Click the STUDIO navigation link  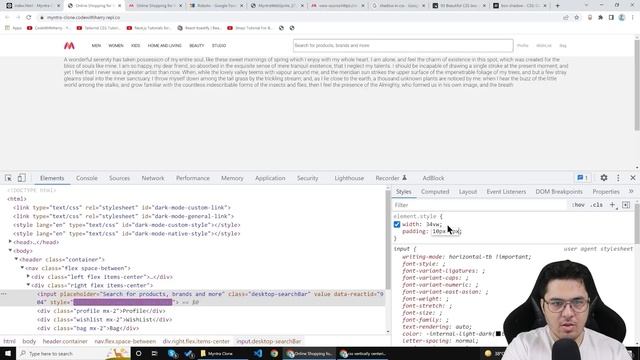[219, 46]
